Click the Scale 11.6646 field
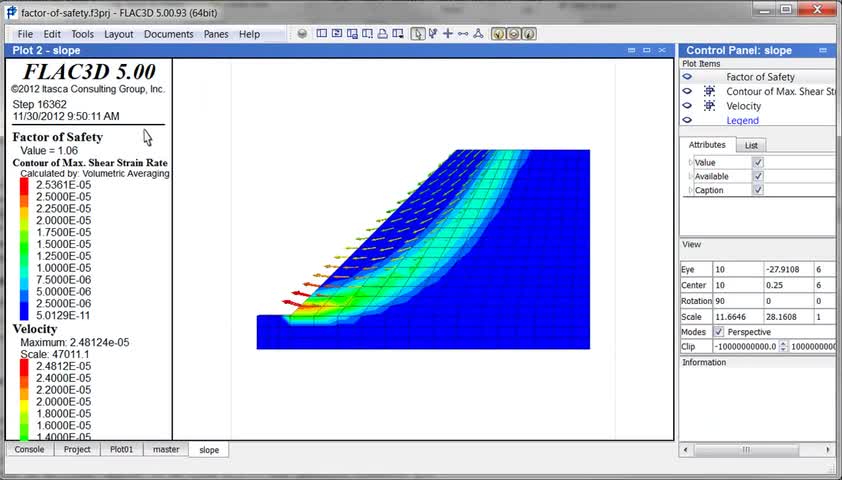Screen dimensions: 842x480 (x=738, y=317)
